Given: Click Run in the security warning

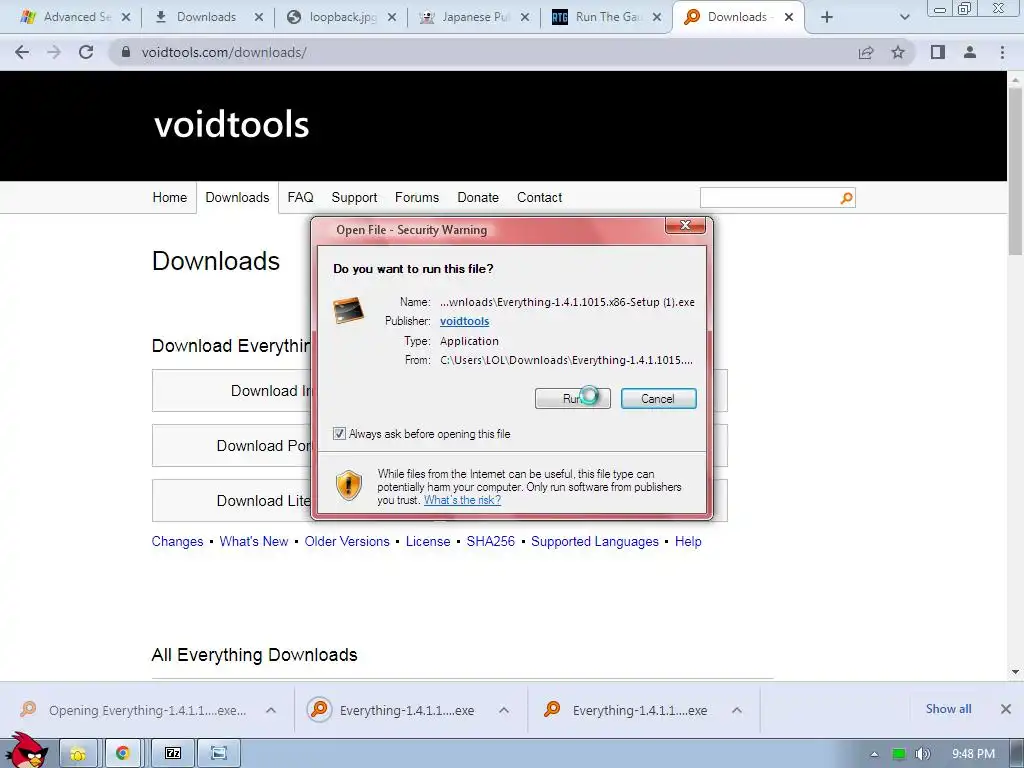Looking at the screenshot, I should [x=573, y=398].
